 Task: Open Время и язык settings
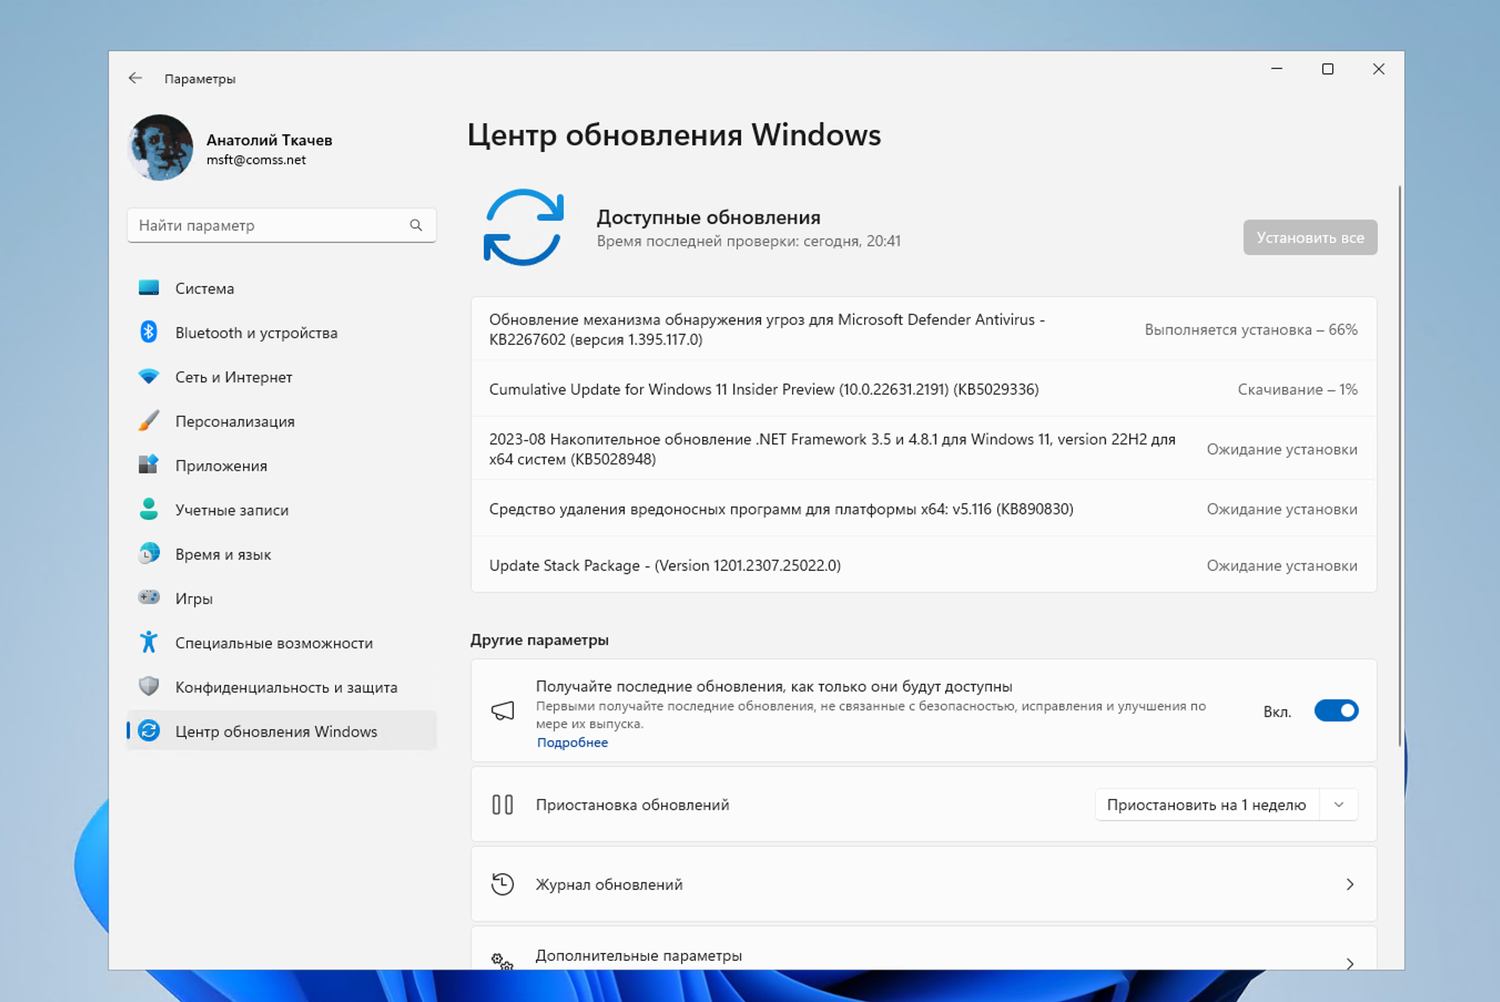coord(282,554)
